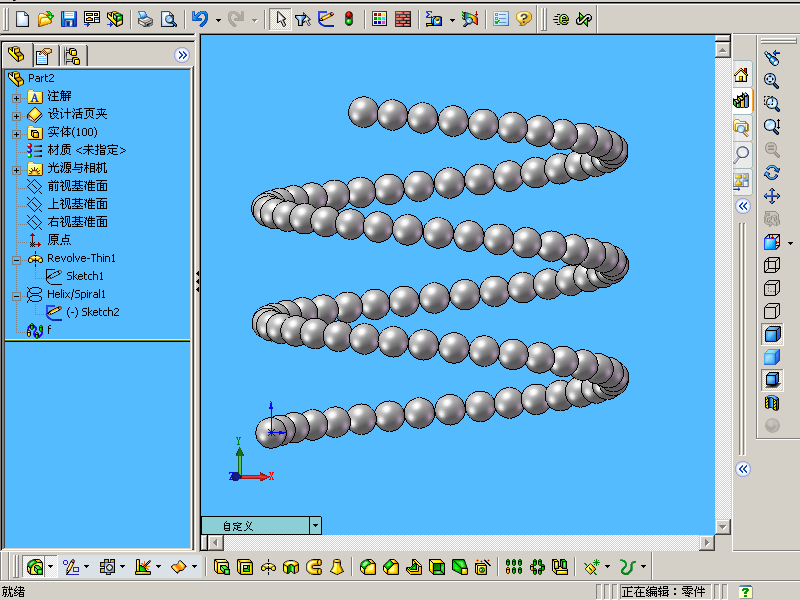Open the Home task pane icon
Viewport: 800px width, 600px height.
741,76
